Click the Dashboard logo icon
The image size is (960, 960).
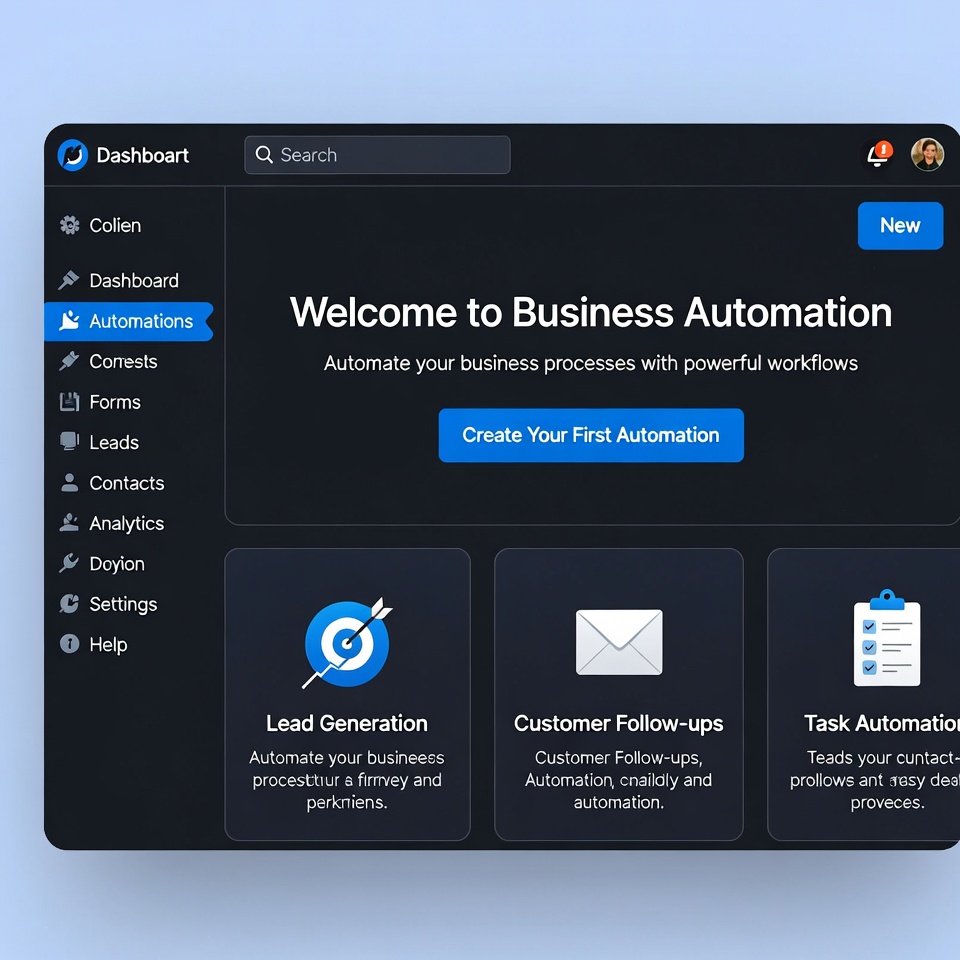(71, 155)
